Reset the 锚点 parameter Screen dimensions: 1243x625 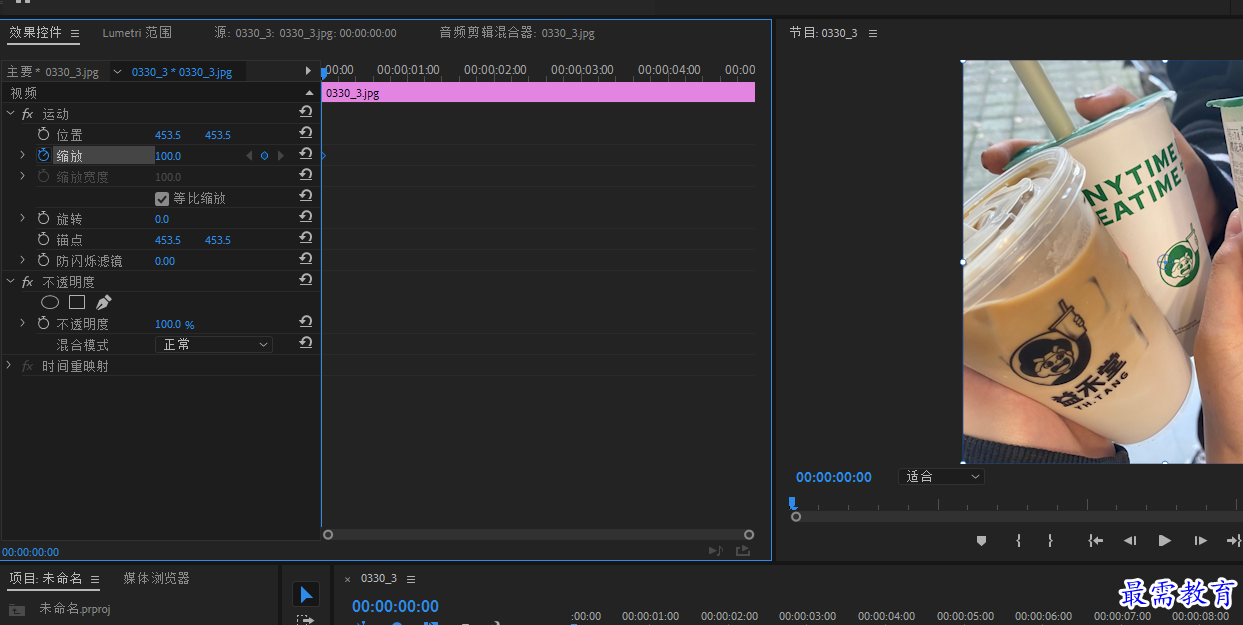306,238
